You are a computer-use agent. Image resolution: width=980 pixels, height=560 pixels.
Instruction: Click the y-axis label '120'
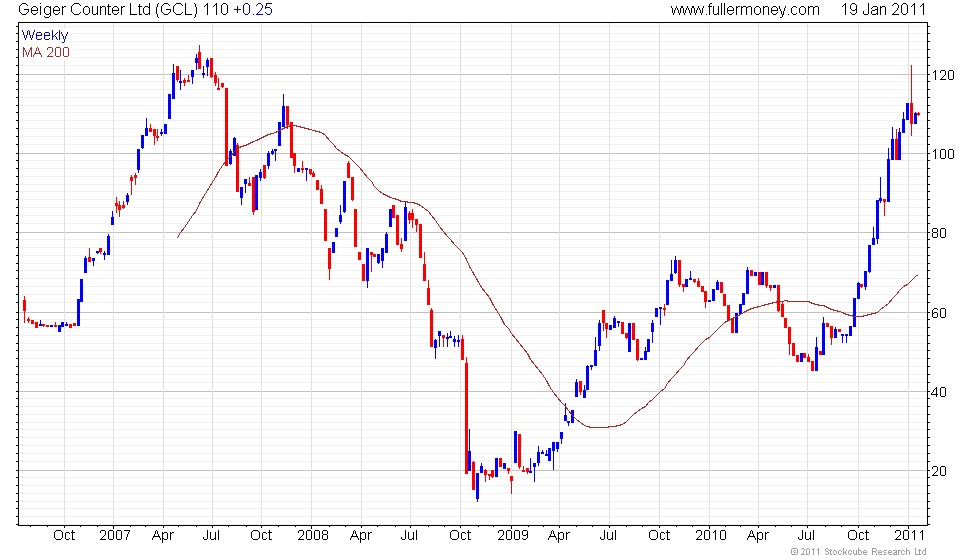click(x=942, y=75)
